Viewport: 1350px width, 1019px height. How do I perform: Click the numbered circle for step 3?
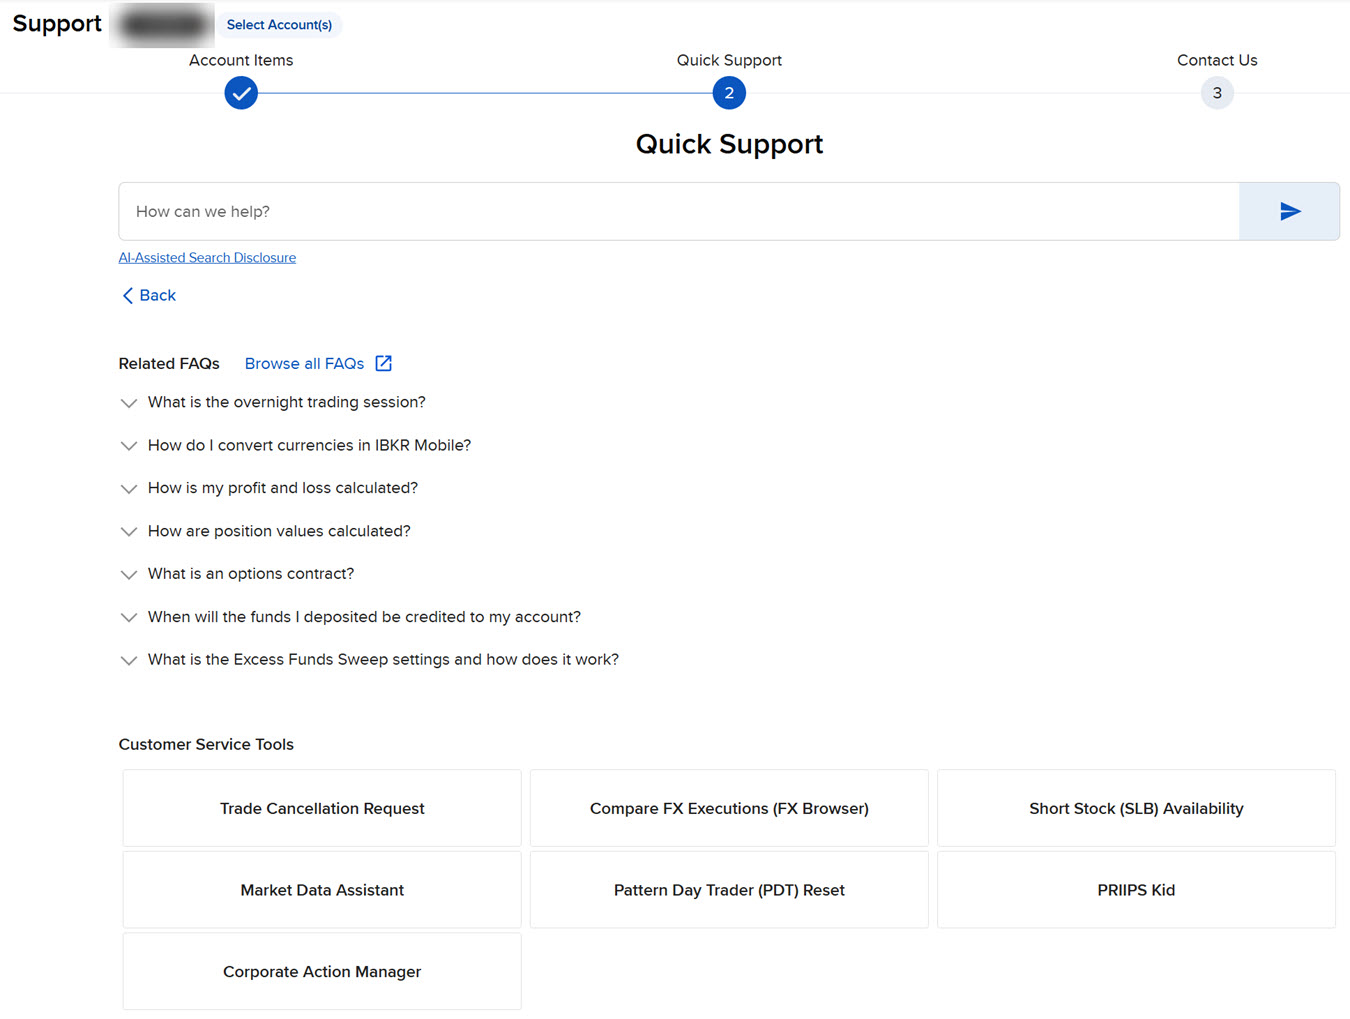(x=1217, y=92)
